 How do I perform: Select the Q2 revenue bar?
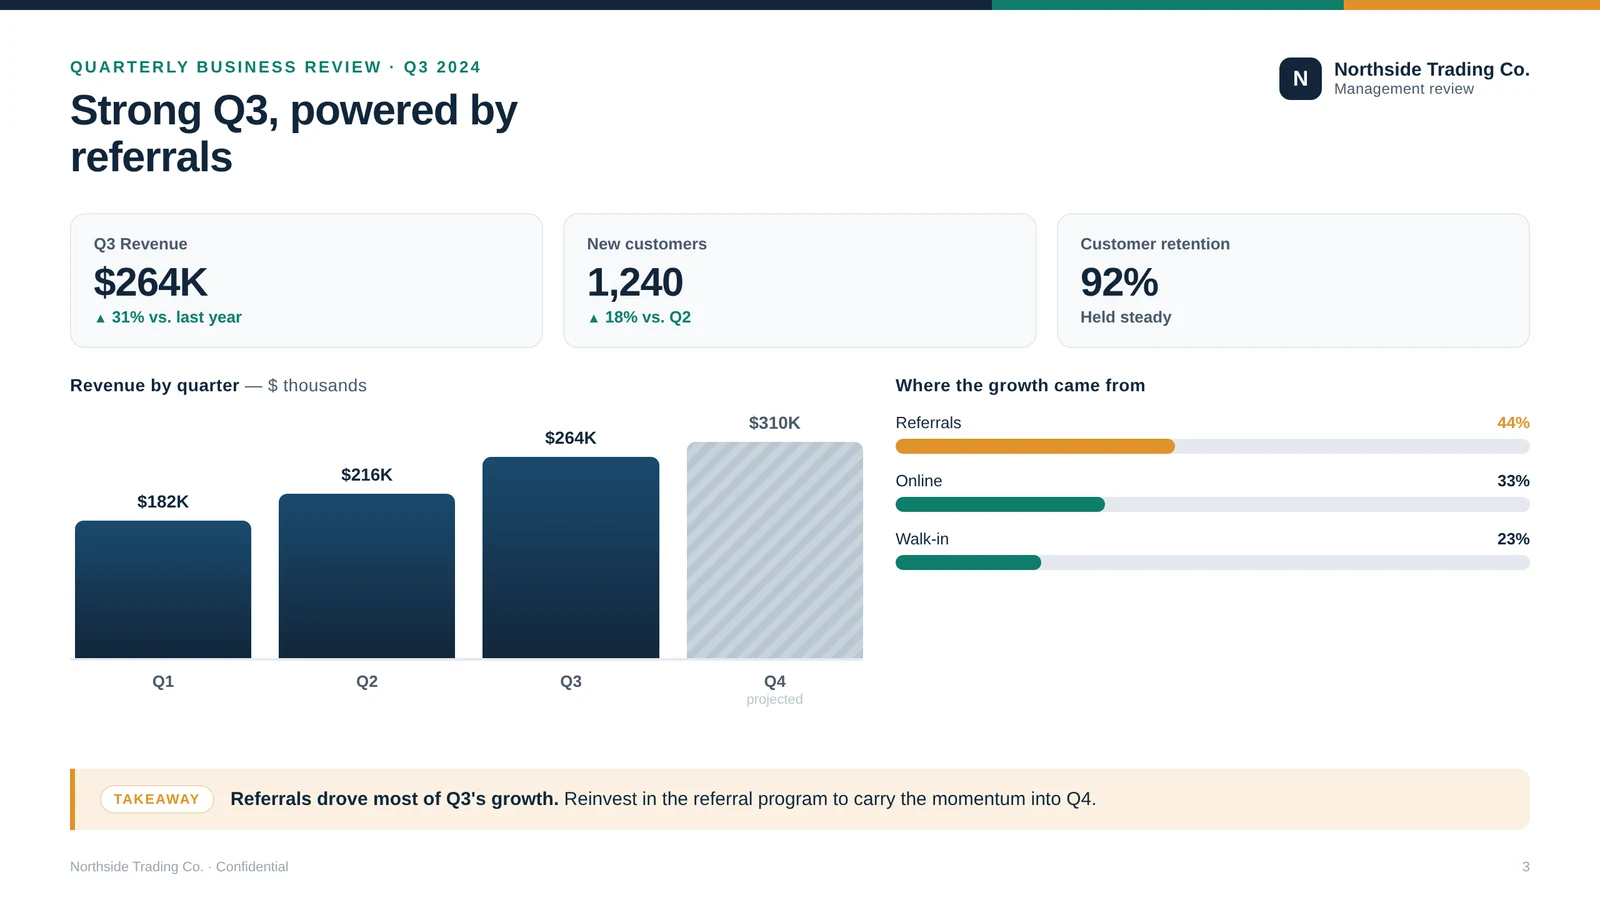click(367, 576)
